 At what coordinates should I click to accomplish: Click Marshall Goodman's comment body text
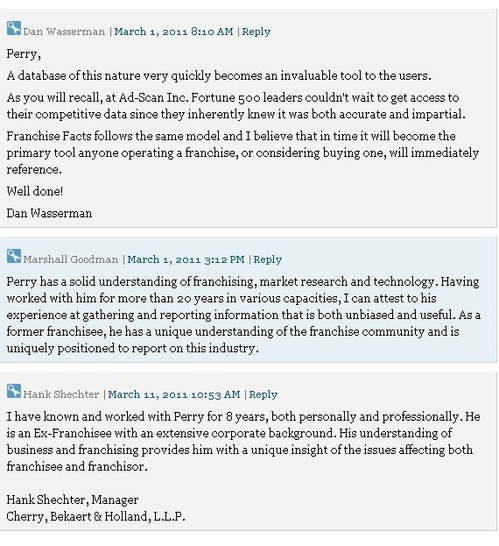coord(243,315)
